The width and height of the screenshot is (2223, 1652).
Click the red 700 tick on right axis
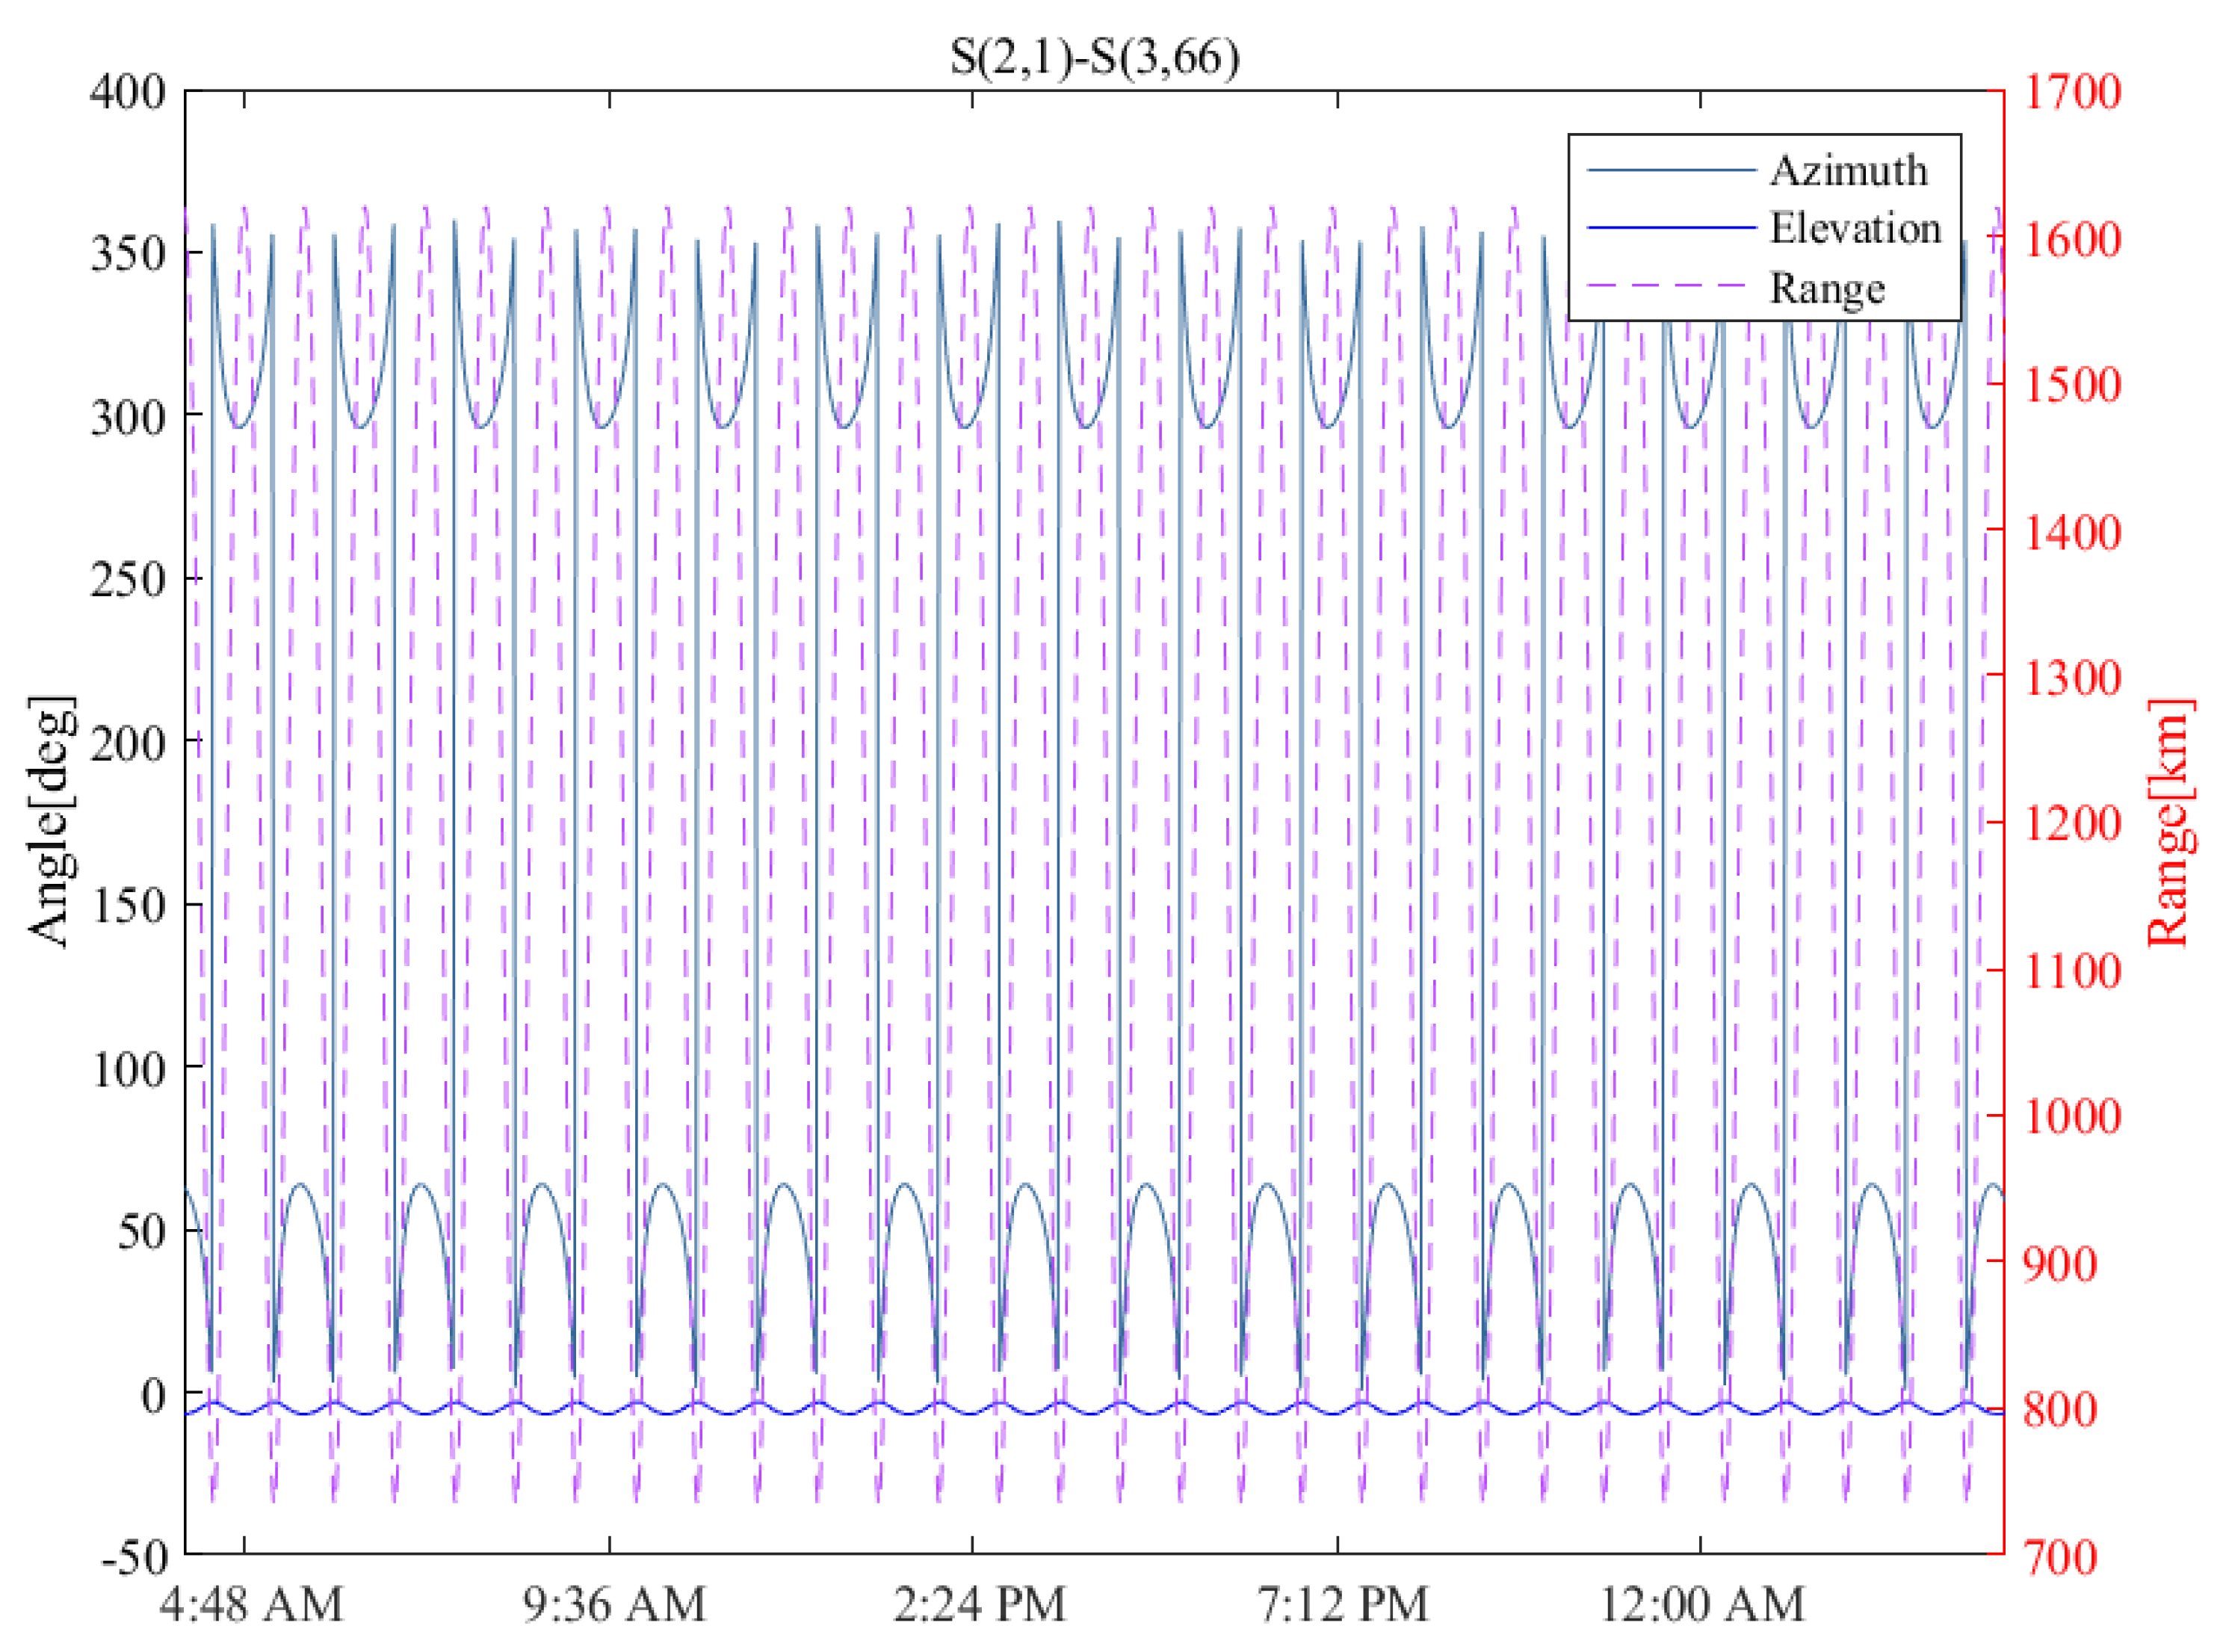point(2060,1558)
